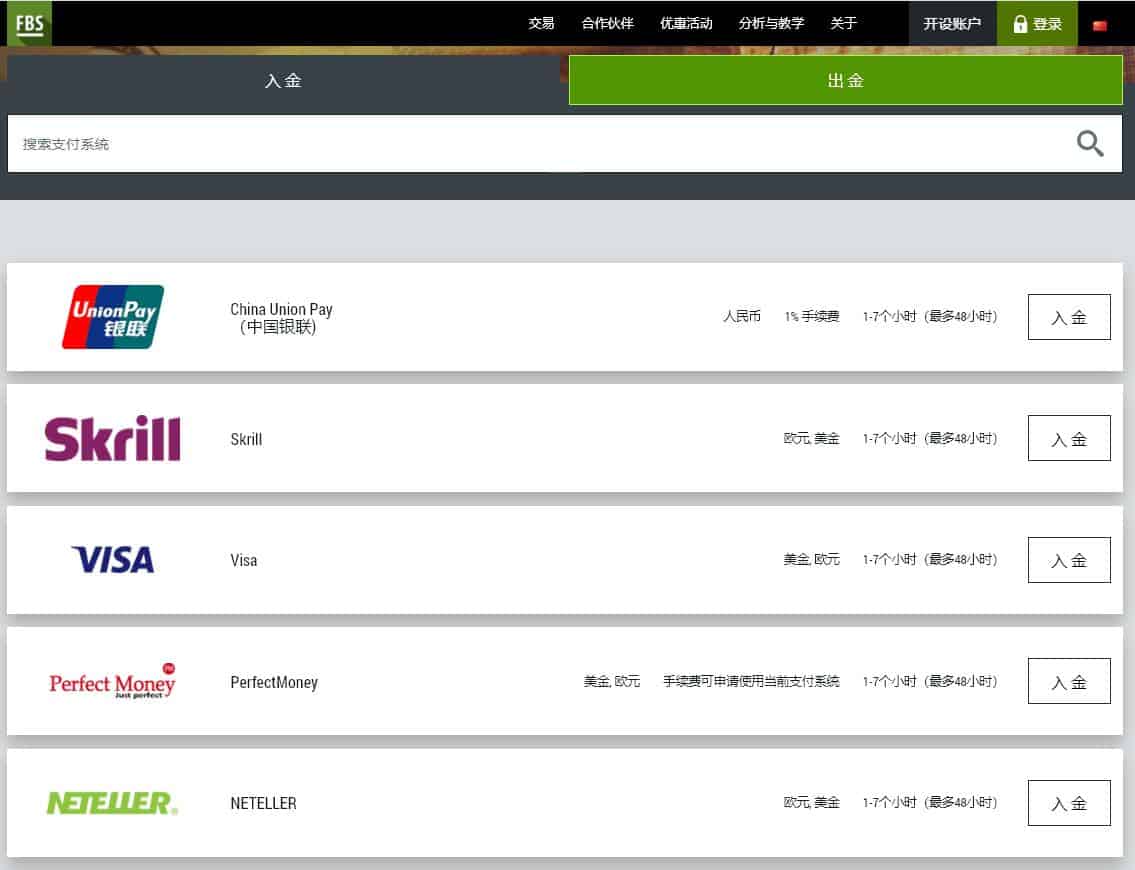Viewport: 1135px width, 870px height.
Task: Switch to the 出金 tab
Action: point(845,80)
